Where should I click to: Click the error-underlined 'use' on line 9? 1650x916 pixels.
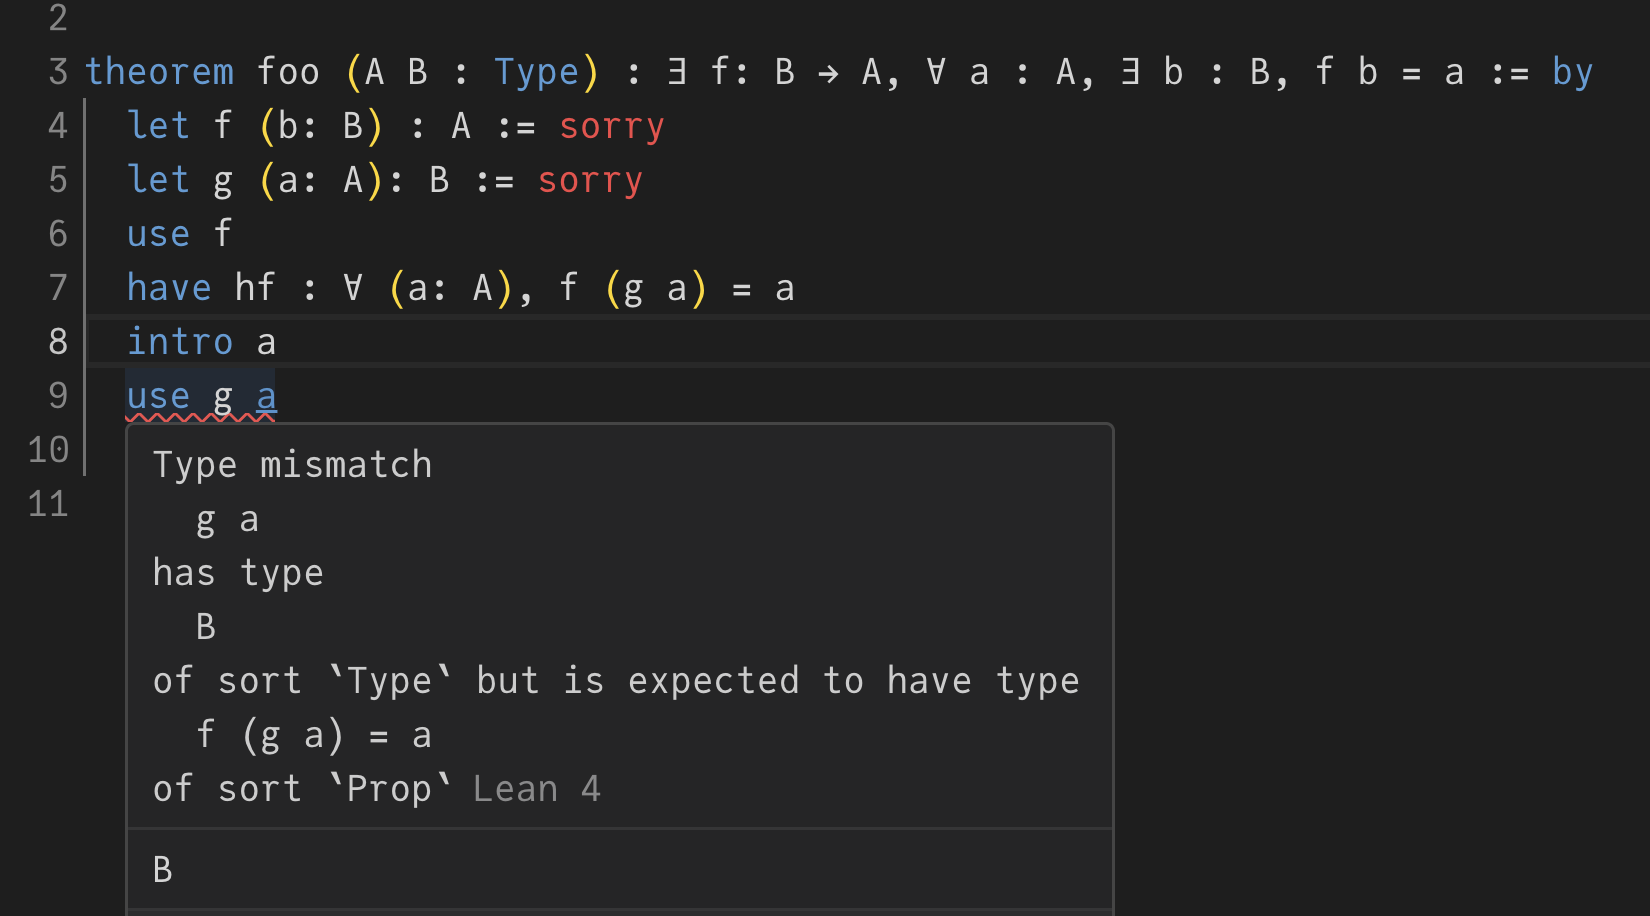pyautogui.click(x=158, y=396)
